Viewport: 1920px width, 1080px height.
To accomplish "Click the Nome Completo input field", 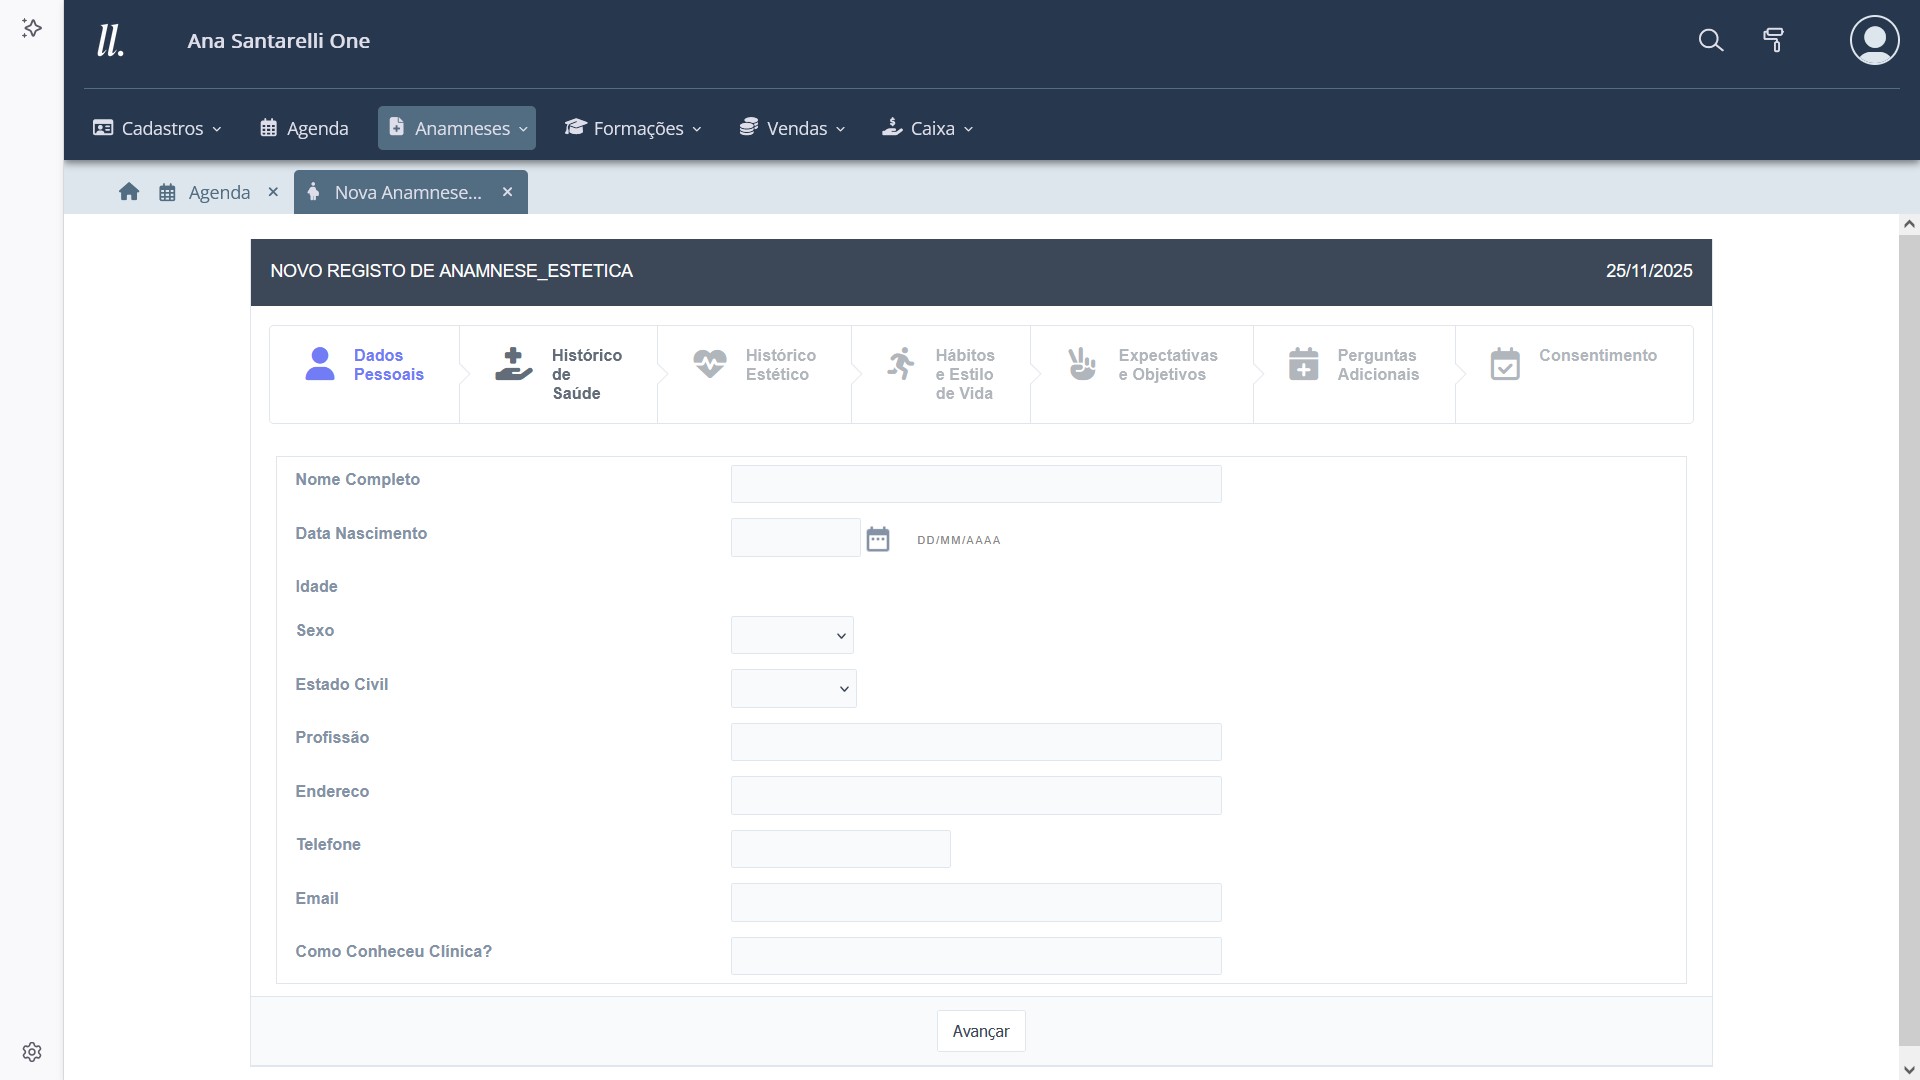I will (x=975, y=484).
